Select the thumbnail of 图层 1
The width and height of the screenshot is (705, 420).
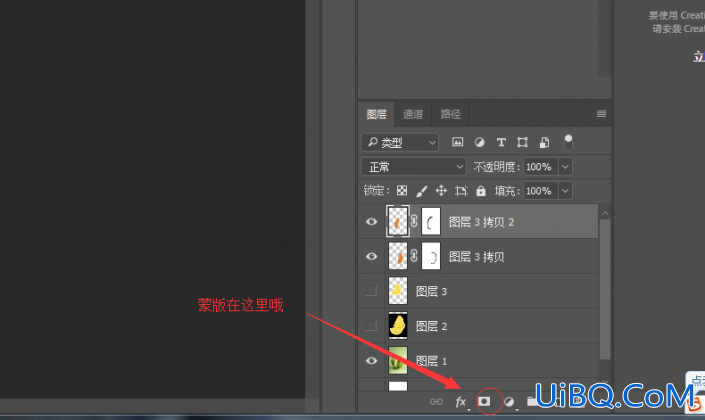[x=398, y=360]
